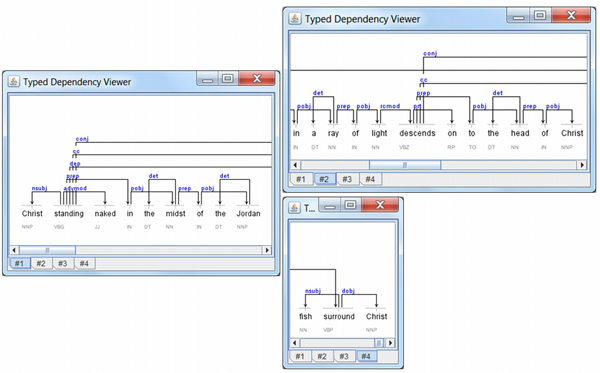This screenshot has height=373, width=600.
Task: Click the top-right viewer's title bar text
Action: click(x=362, y=19)
